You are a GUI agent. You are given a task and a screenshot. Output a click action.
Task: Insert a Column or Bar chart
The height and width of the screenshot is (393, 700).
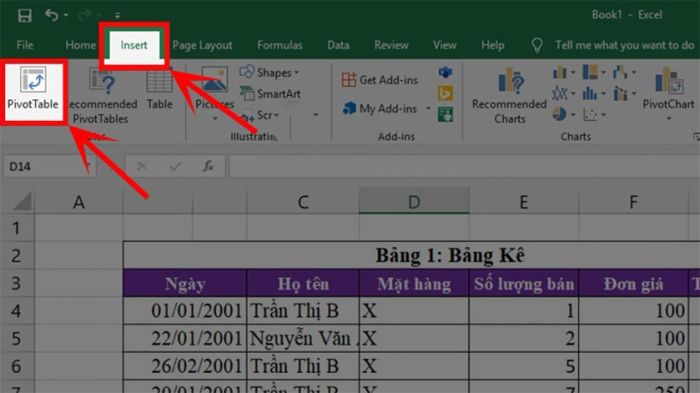tap(564, 72)
